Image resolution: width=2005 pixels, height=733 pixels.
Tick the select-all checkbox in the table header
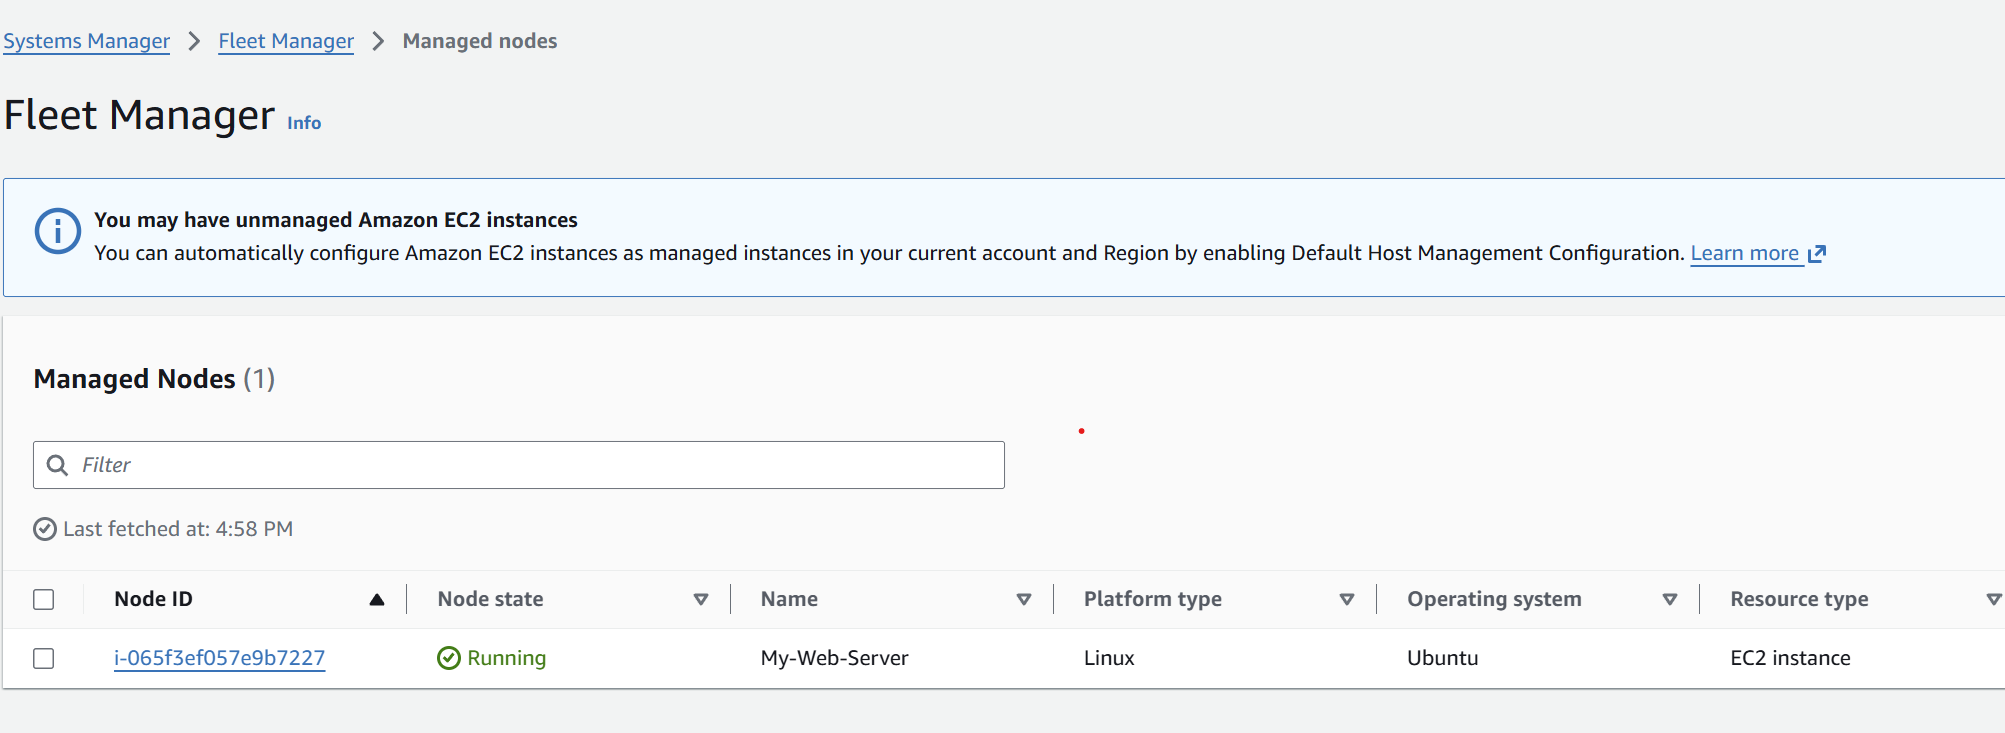click(44, 599)
